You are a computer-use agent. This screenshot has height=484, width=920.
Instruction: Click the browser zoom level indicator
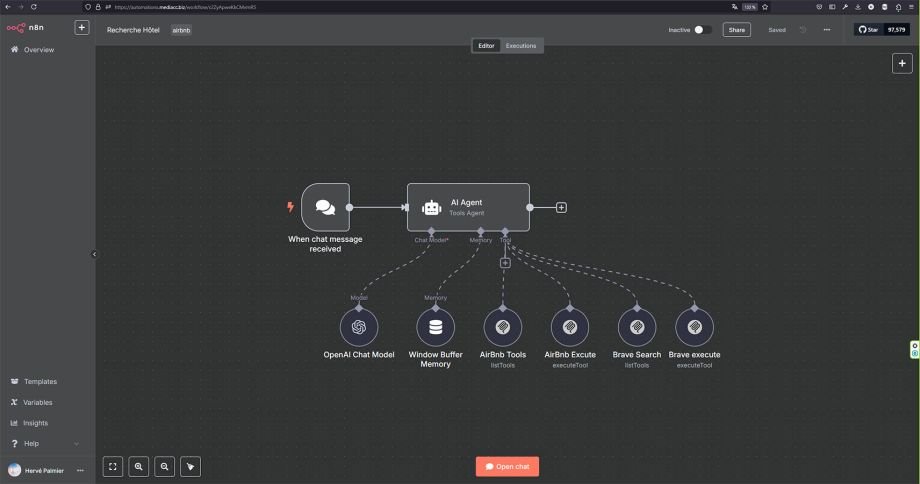pyautogui.click(x=749, y=7)
